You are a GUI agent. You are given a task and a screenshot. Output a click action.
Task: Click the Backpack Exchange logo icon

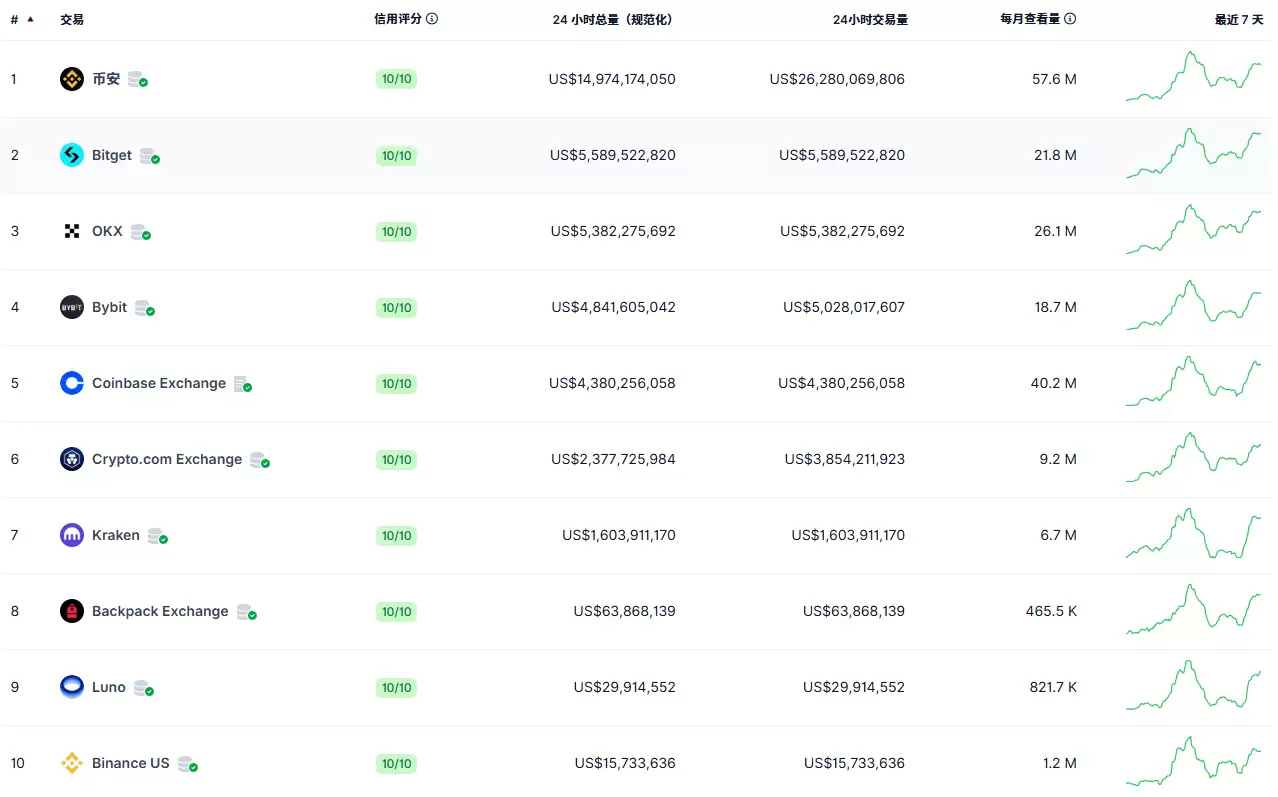tap(72, 611)
